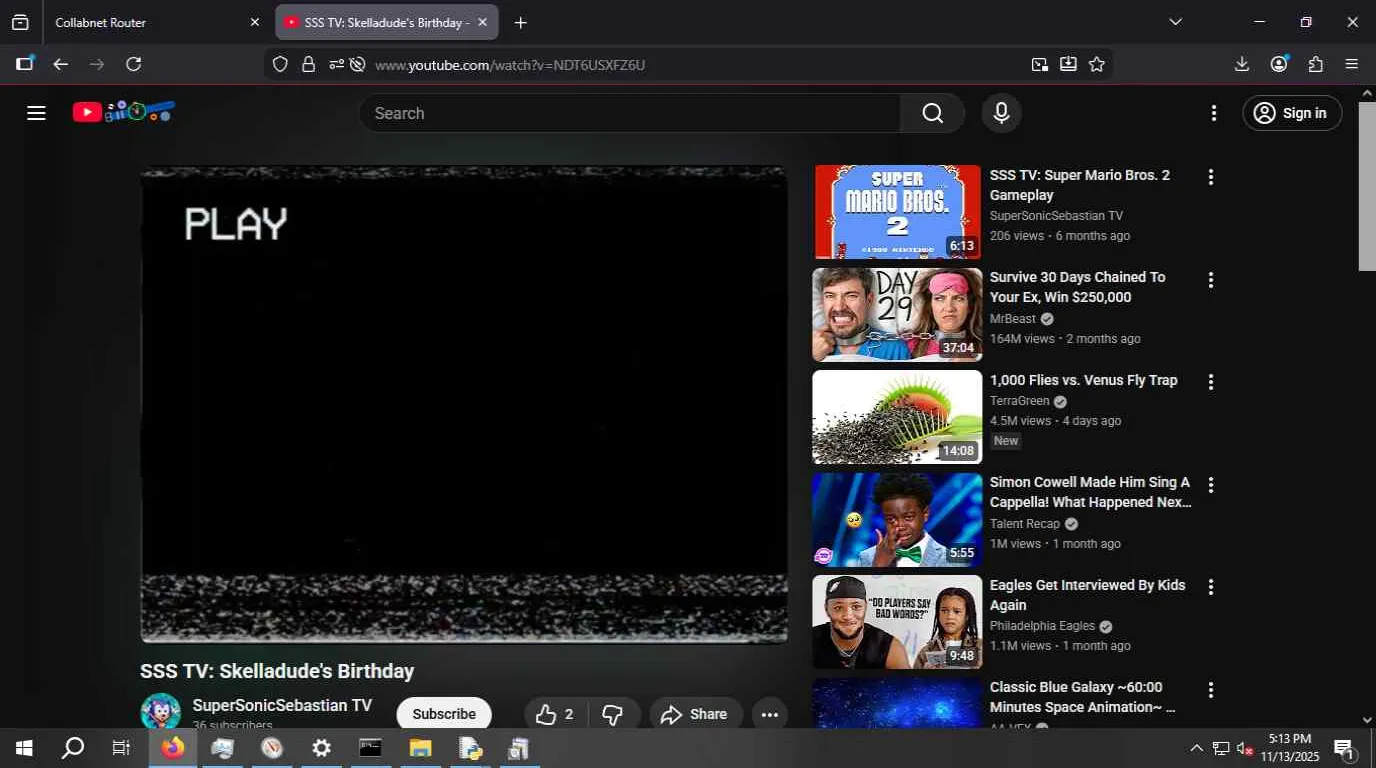The width and height of the screenshot is (1376, 768).
Task: Open Firefox downloads panel
Action: point(1242,64)
